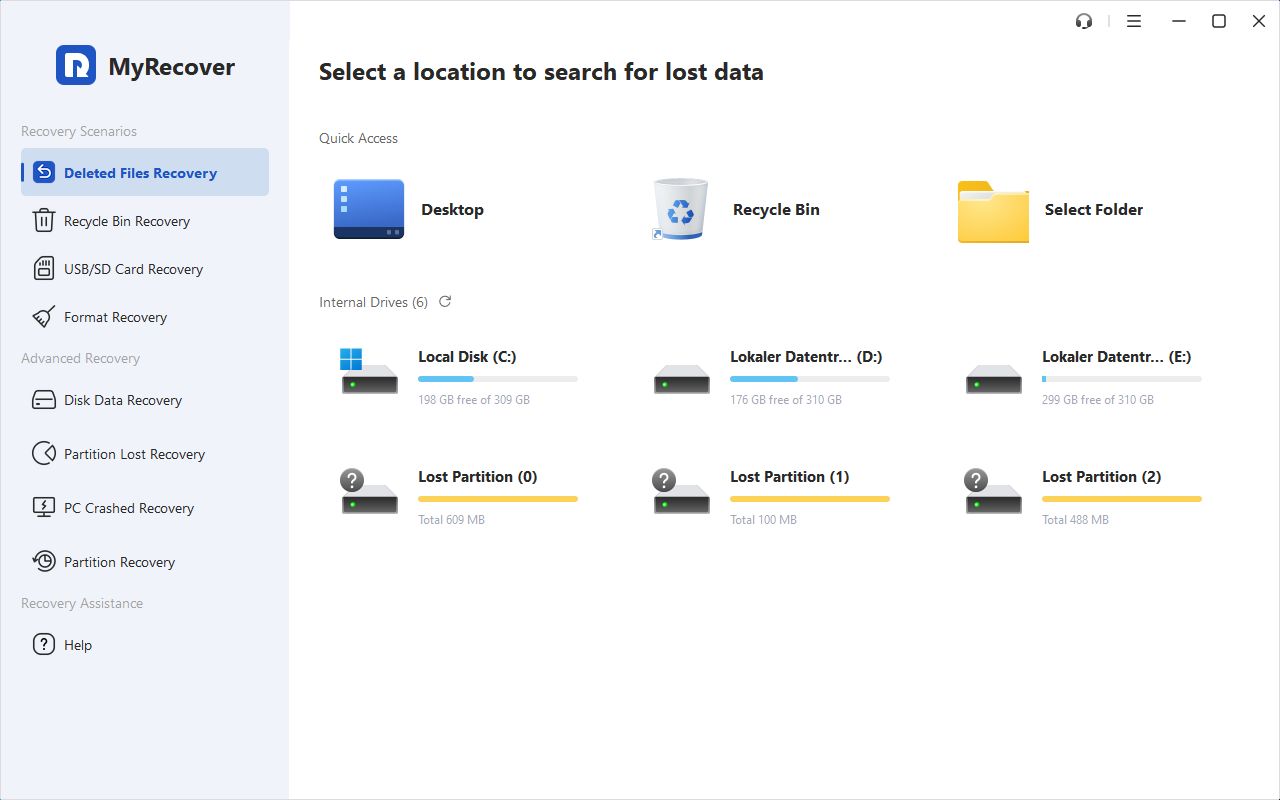Open support via headset icon

point(1084,21)
